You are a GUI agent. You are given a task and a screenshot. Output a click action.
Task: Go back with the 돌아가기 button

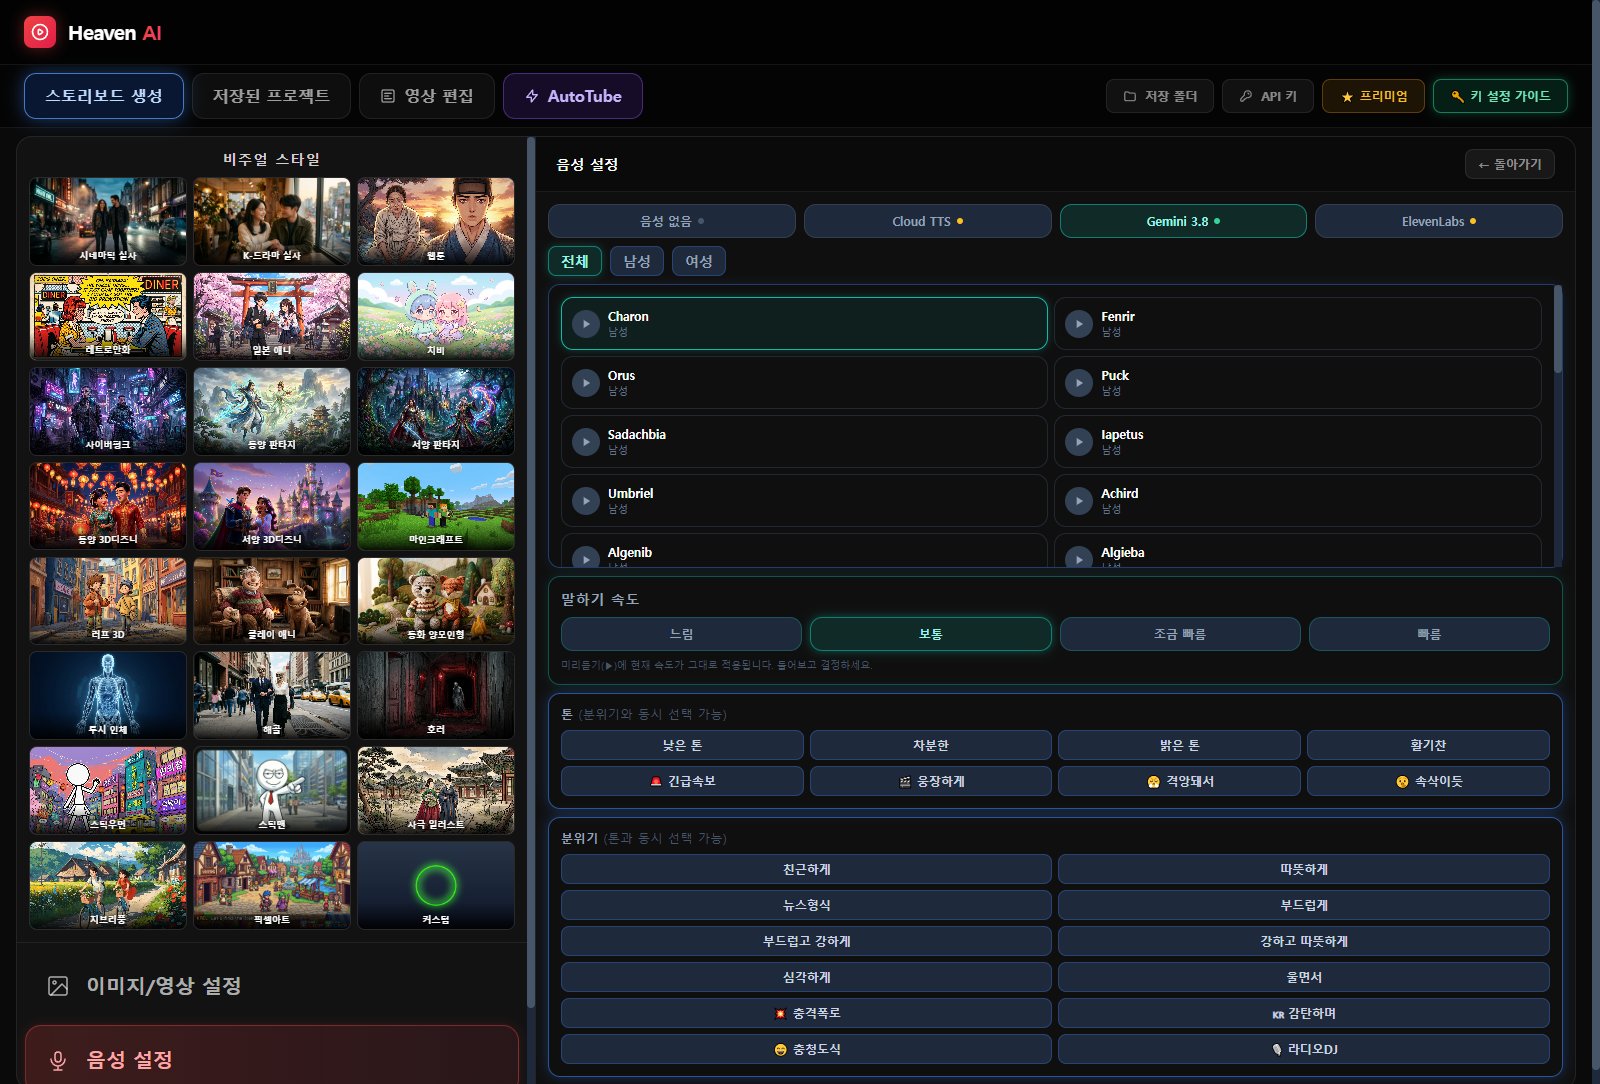[x=1510, y=164]
